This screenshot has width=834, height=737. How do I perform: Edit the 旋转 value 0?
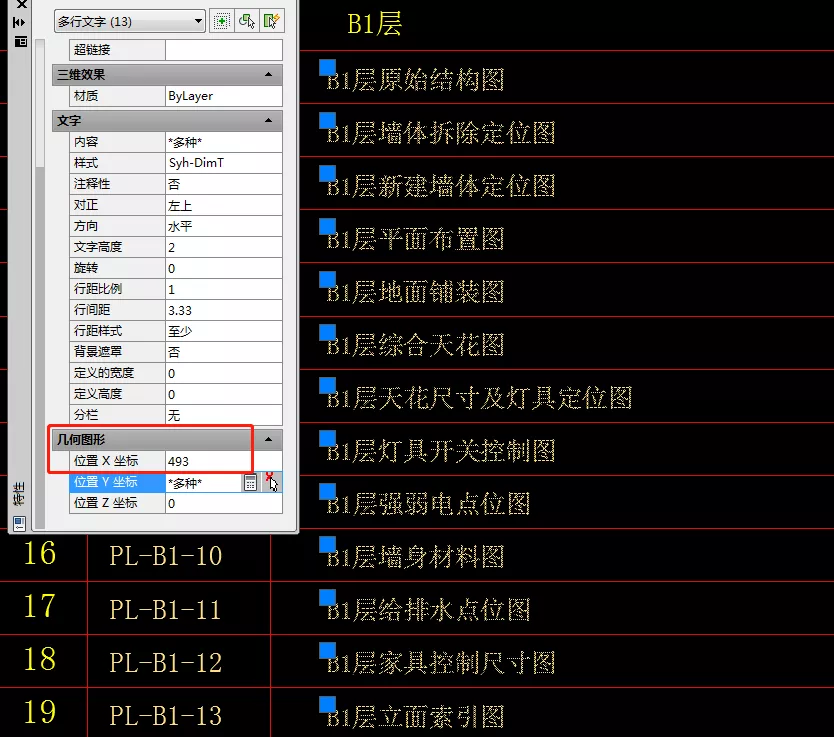click(x=224, y=268)
